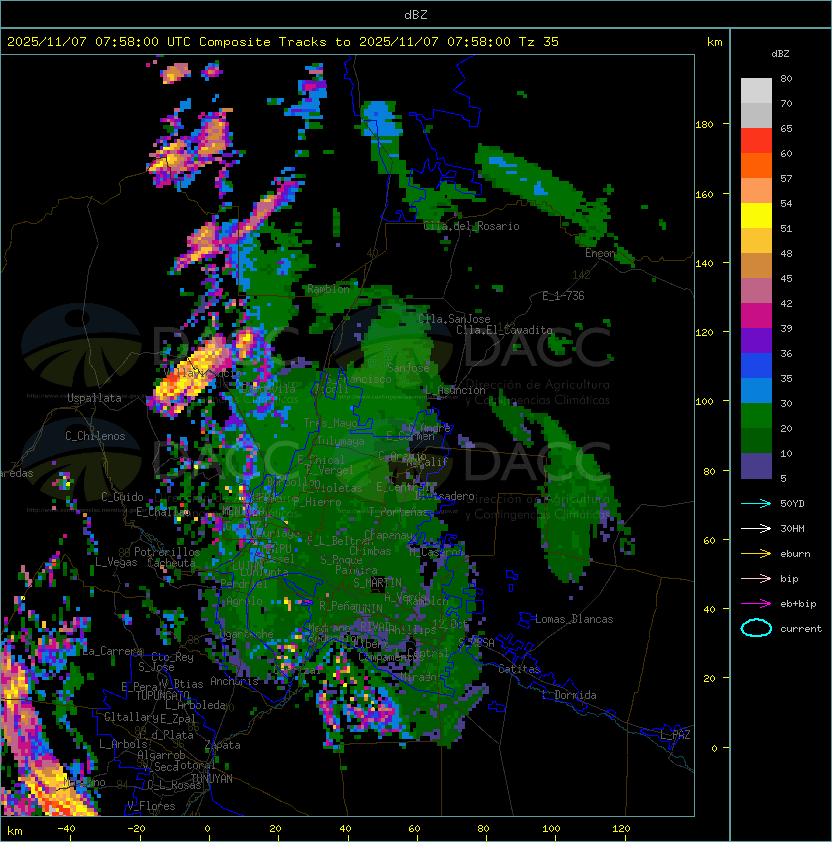Screen dimensions: 832x842
Task: Select the bright yellow 51-54 dBZ swatch
Action: pyautogui.click(x=756, y=215)
